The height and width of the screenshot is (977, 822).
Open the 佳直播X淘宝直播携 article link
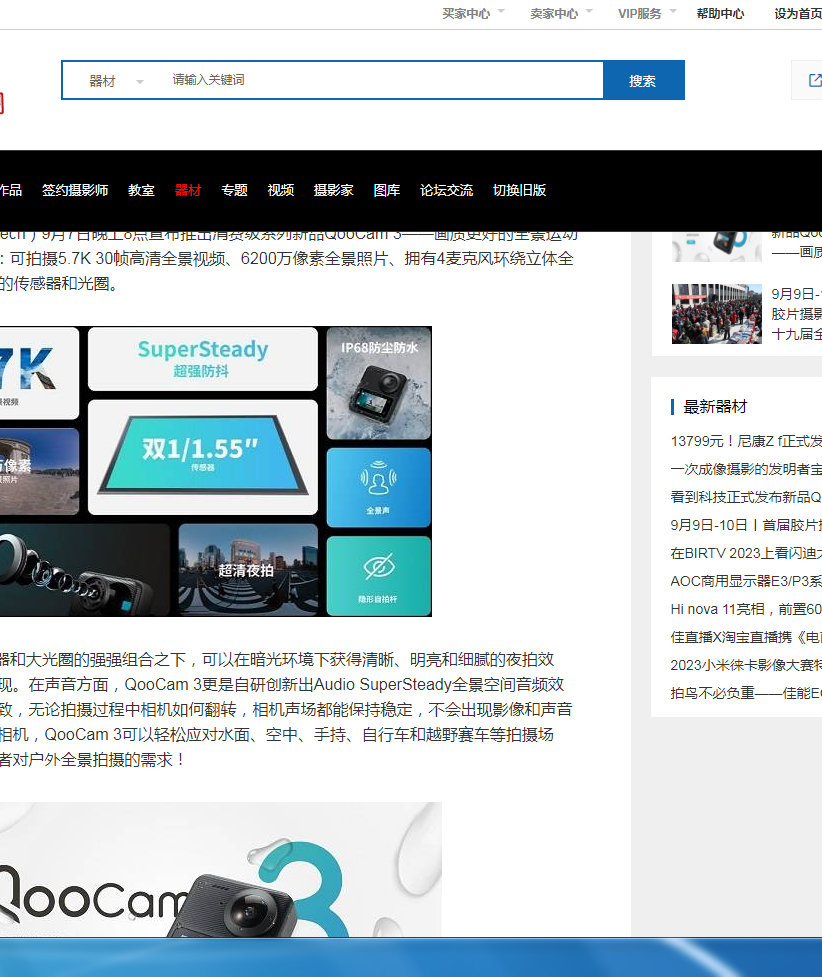pyautogui.click(x=746, y=637)
